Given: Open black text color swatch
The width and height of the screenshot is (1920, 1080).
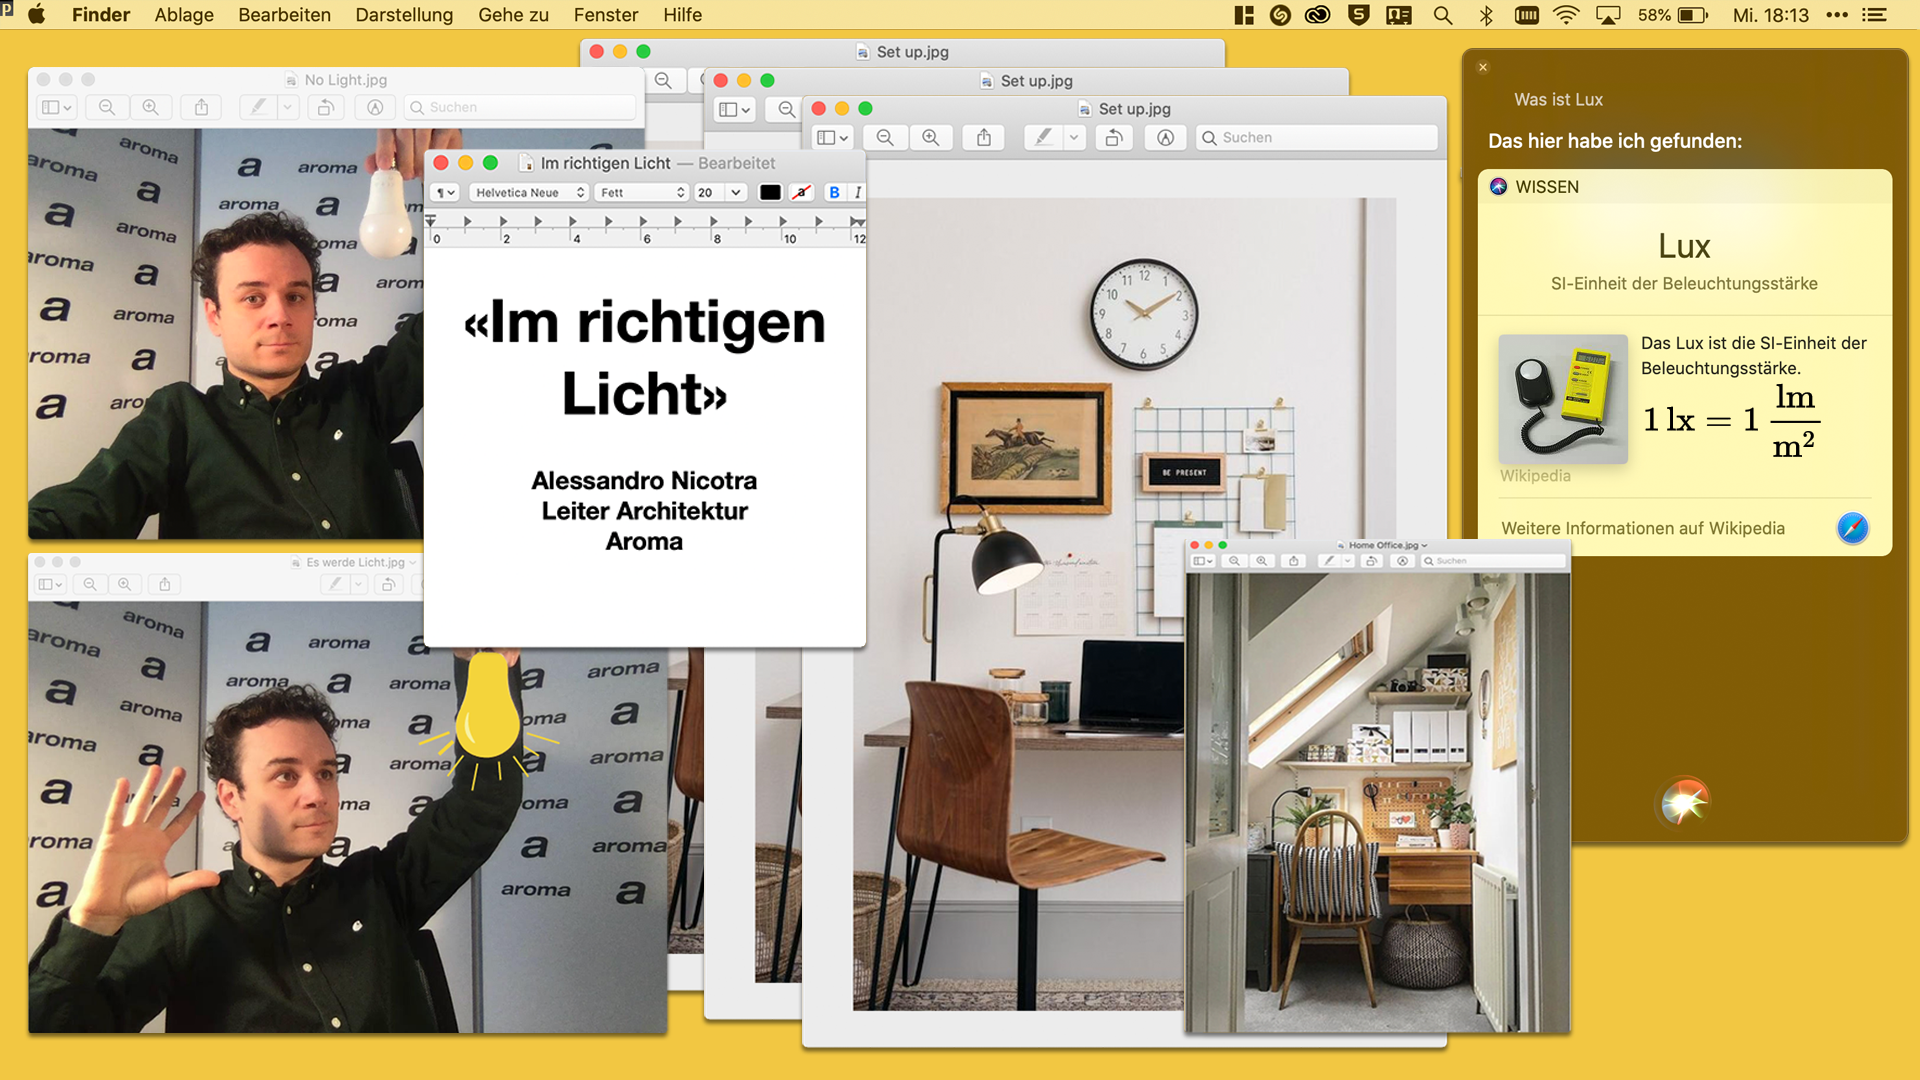Looking at the screenshot, I should [x=770, y=192].
